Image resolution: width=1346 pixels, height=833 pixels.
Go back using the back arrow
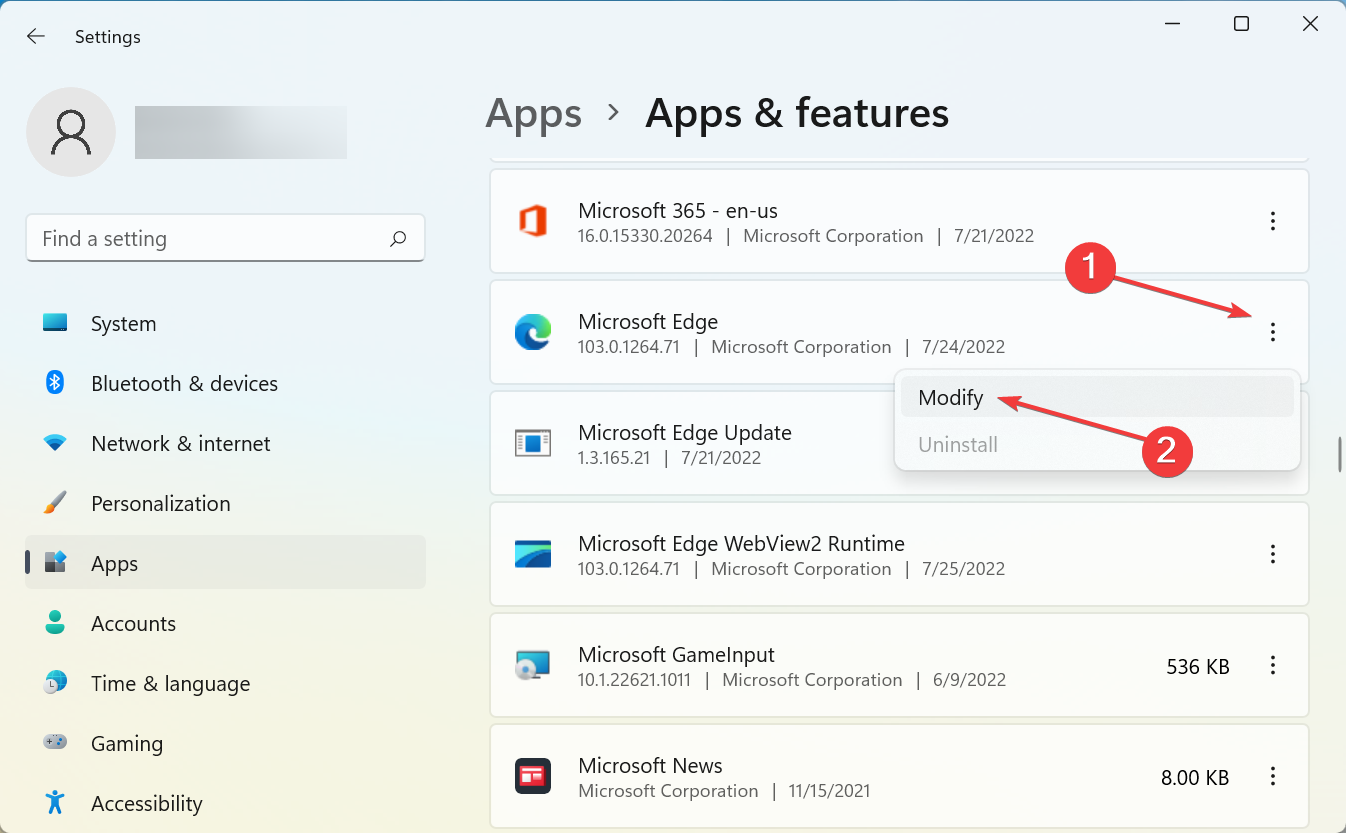coord(36,36)
